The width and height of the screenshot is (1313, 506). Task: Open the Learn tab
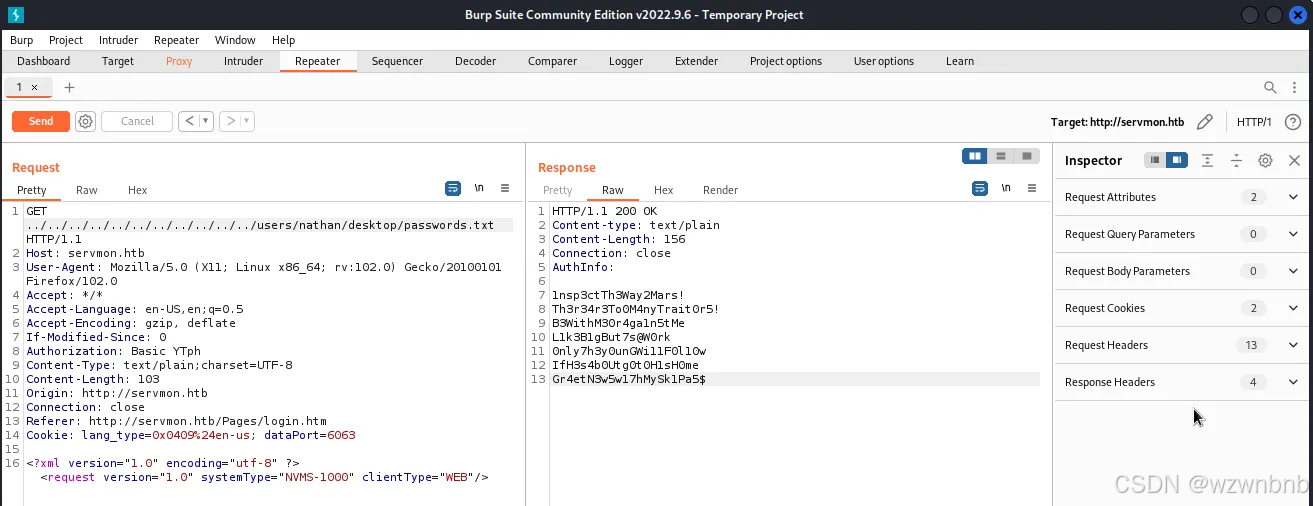(x=960, y=61)
